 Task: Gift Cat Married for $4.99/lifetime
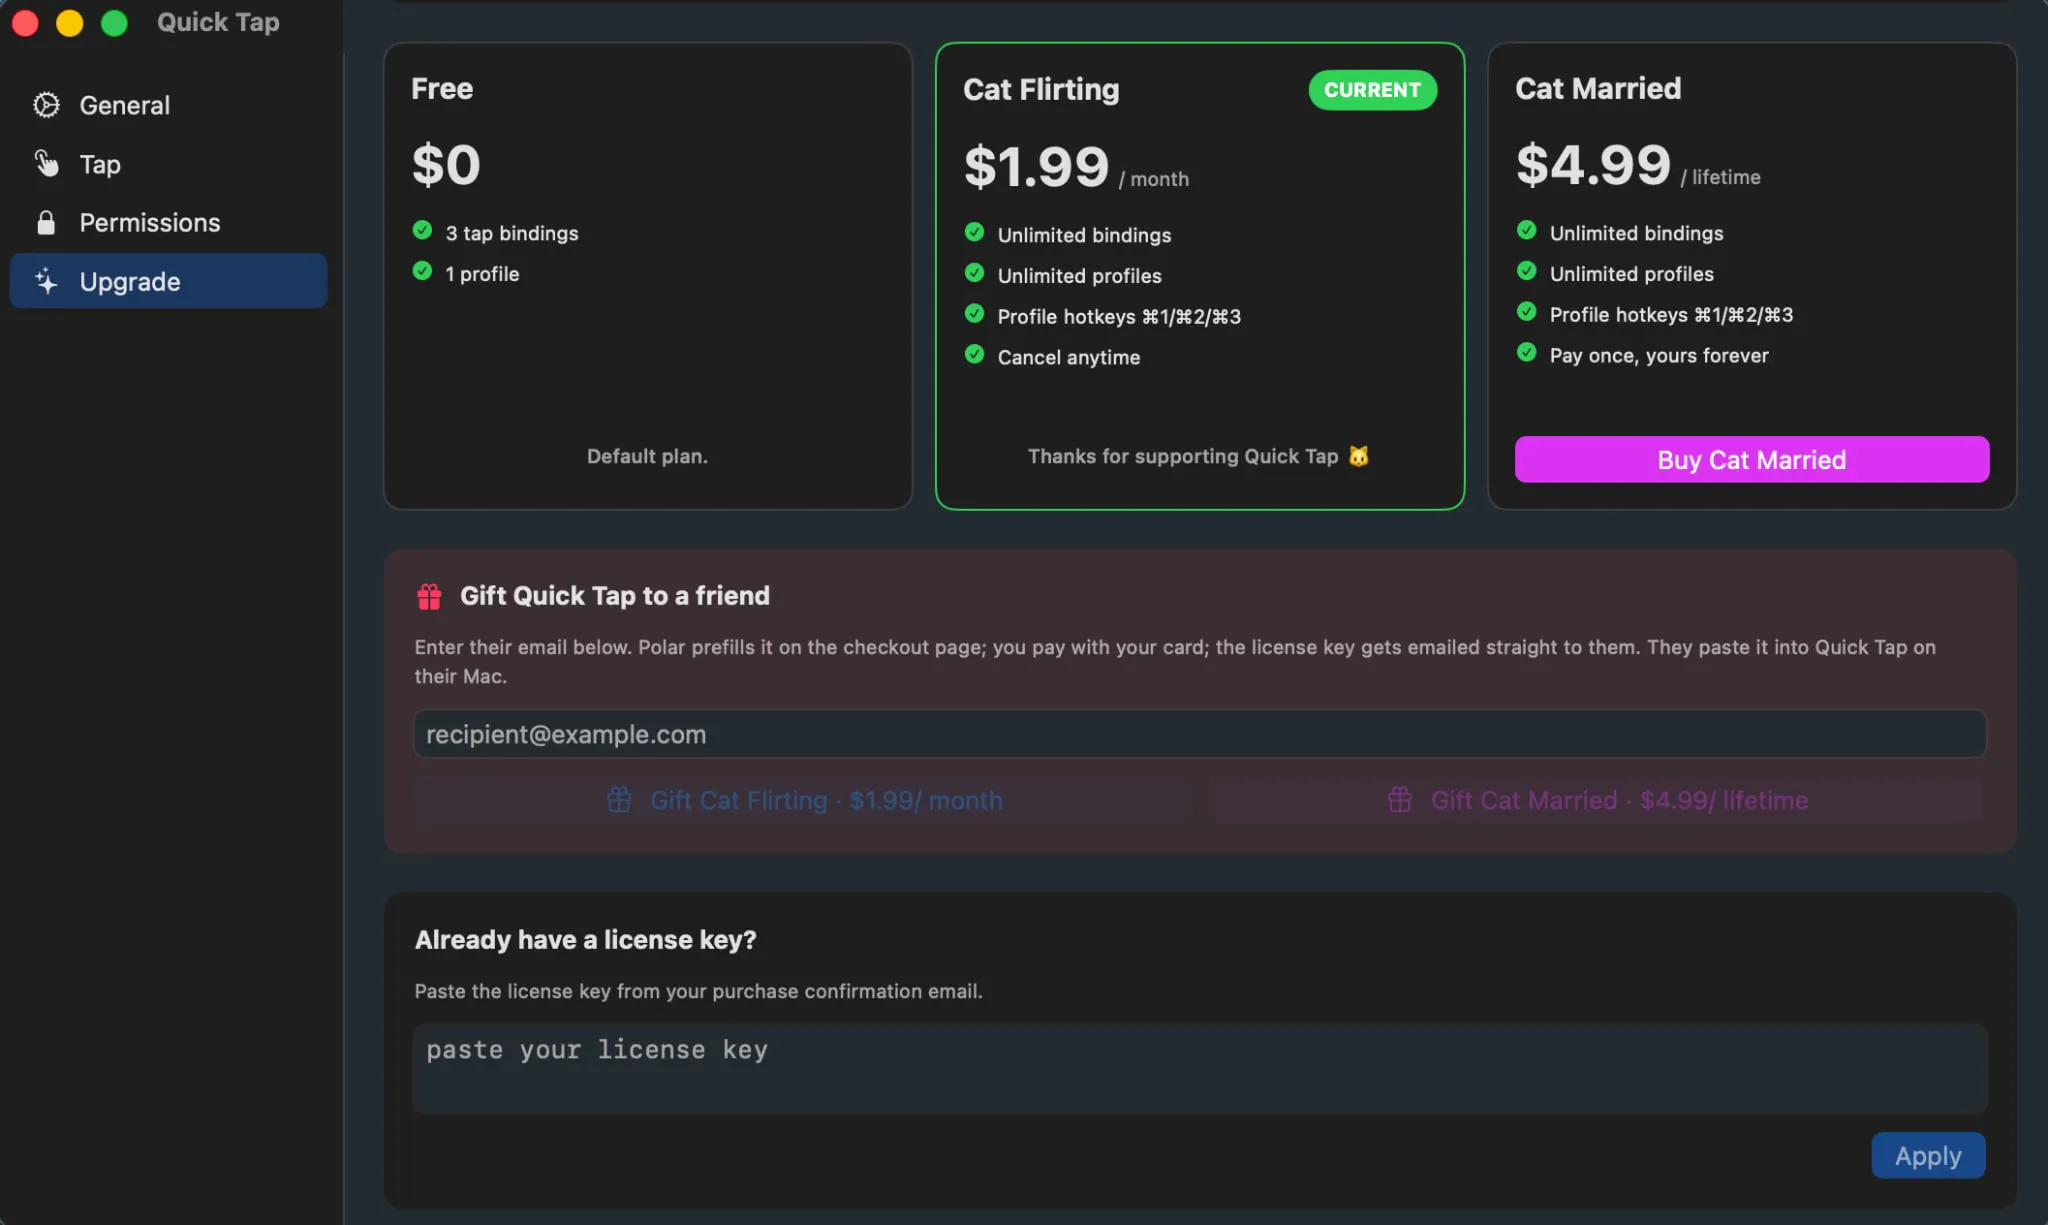click(1598, 800)
